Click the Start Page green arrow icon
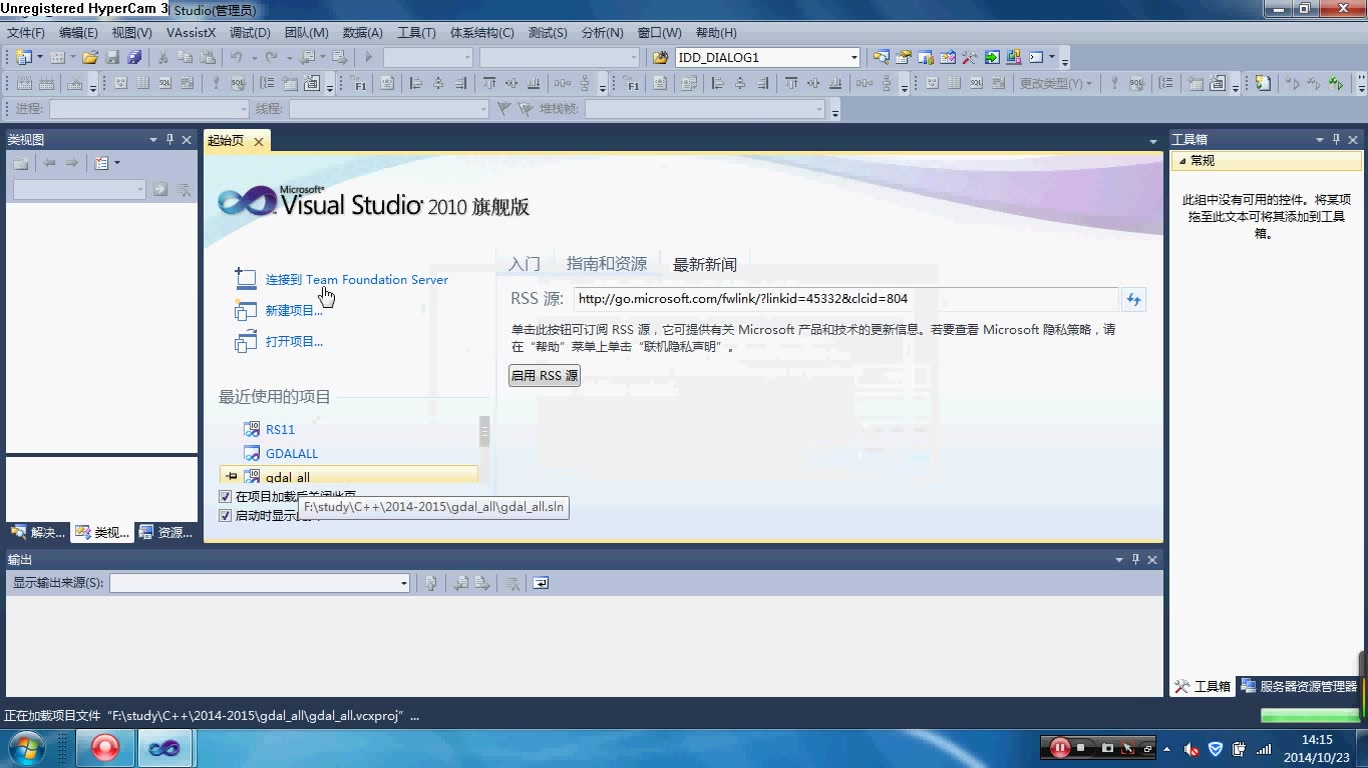This screenshot has width=1368, height=768. click(991, 57)
